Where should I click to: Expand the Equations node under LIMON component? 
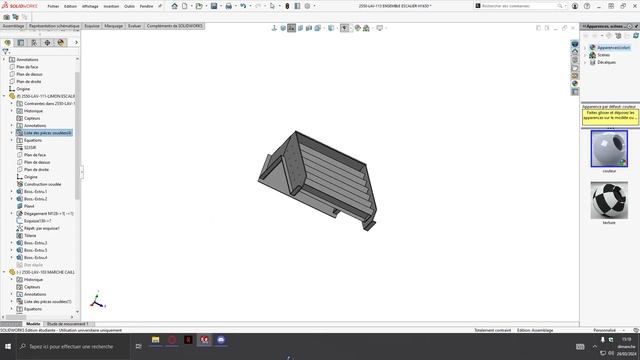coord(11,140)
